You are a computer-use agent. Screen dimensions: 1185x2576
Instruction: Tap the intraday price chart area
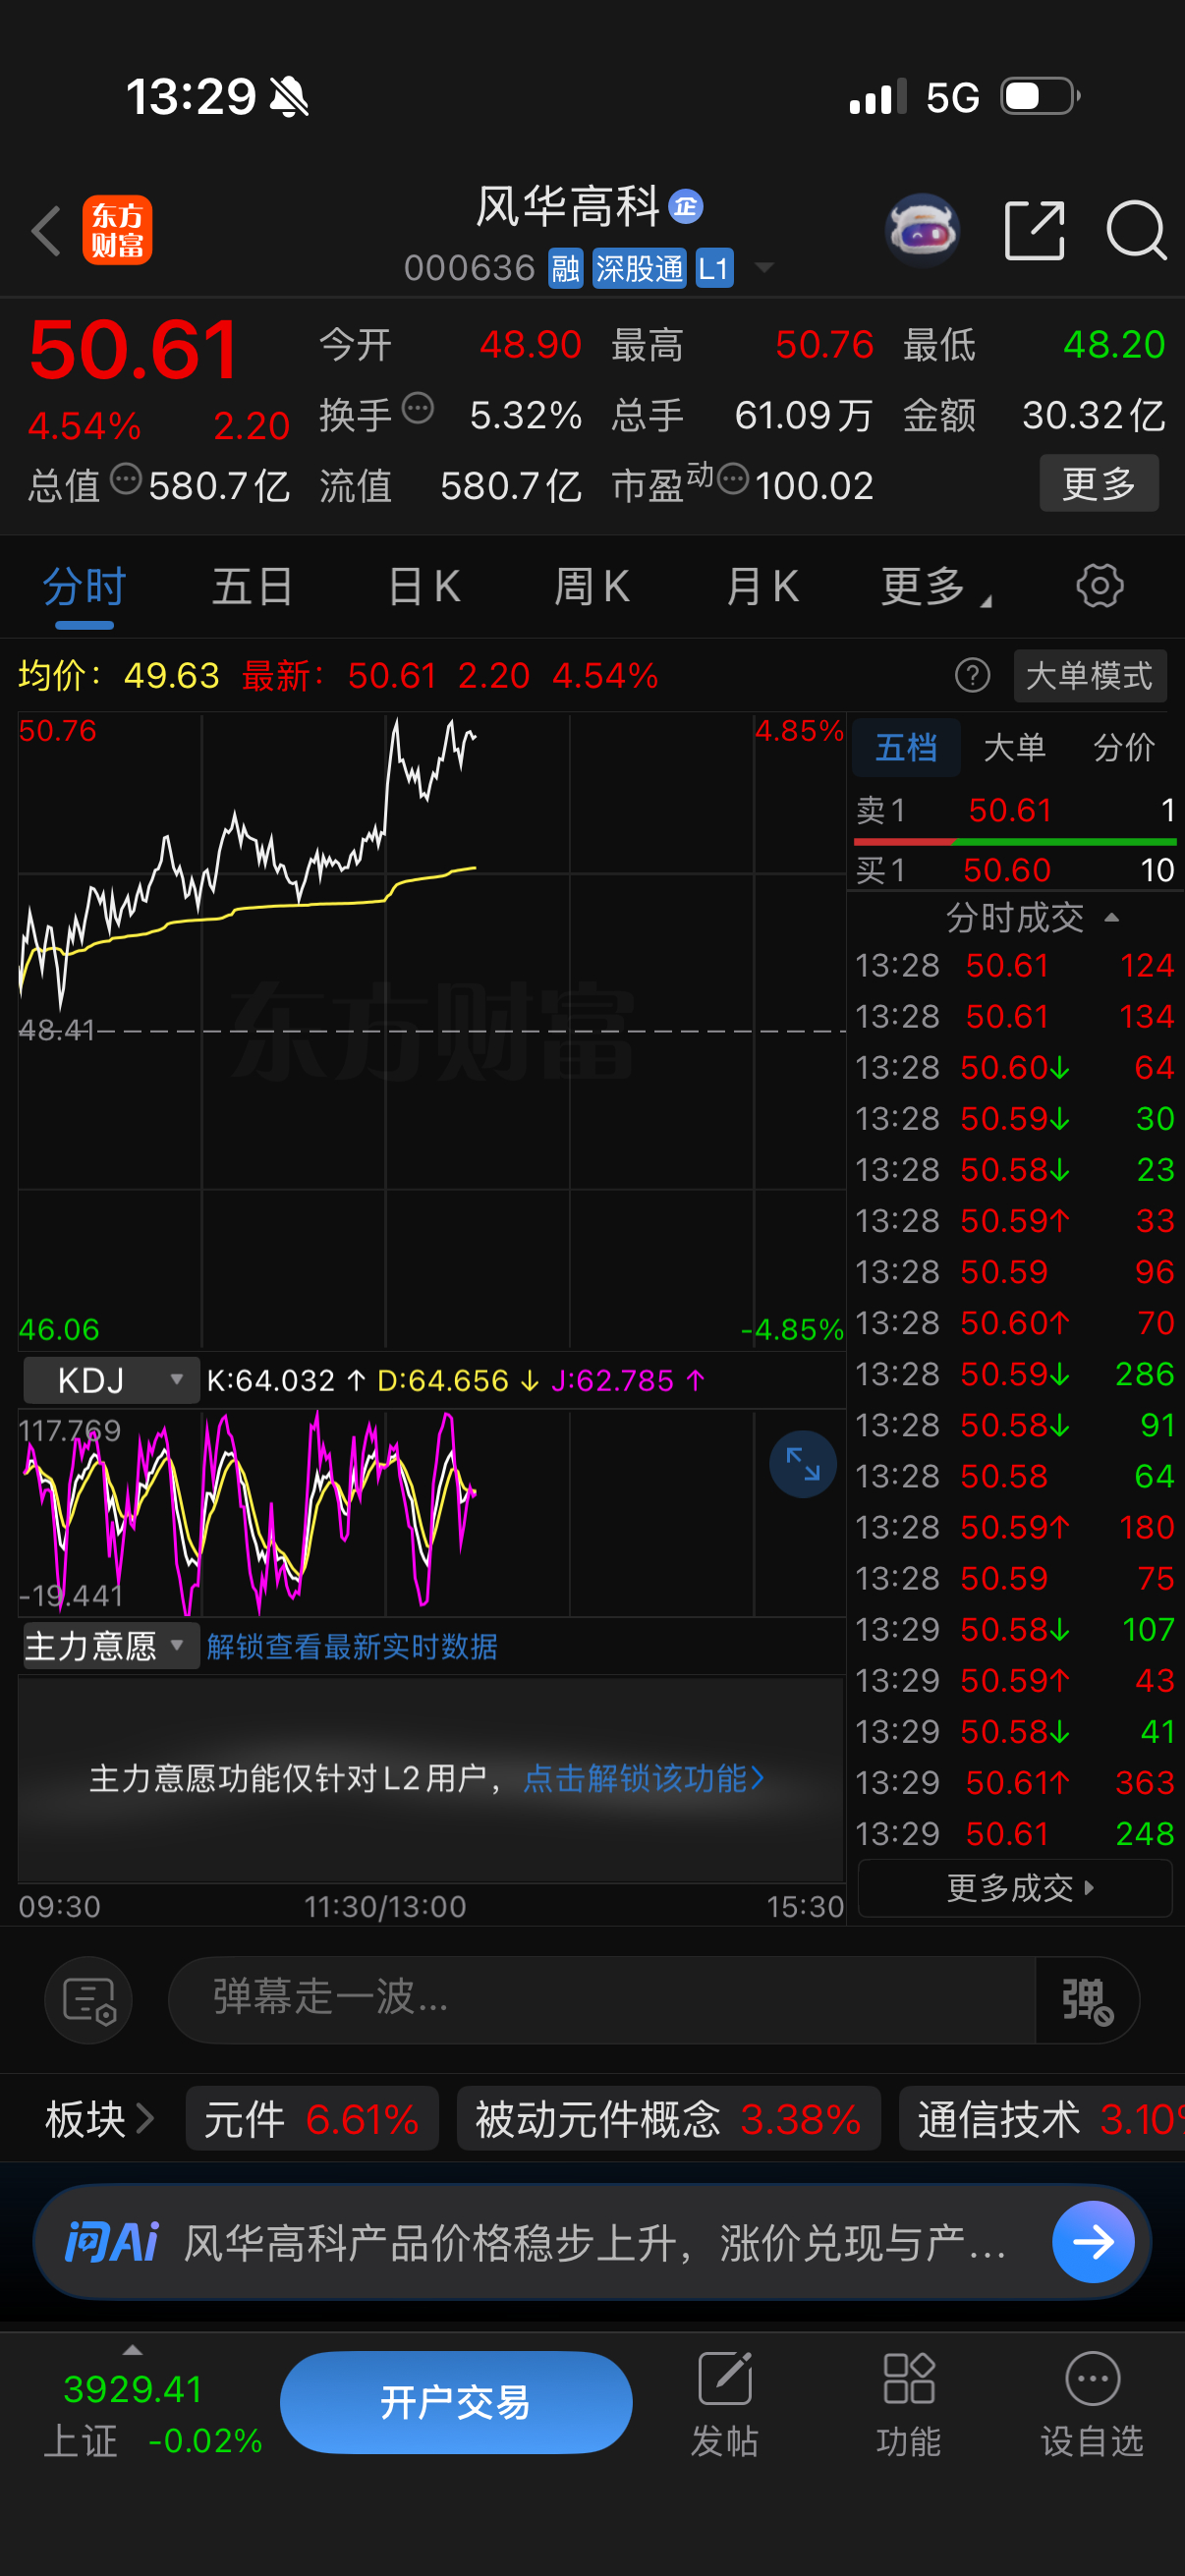[432, 1030]
